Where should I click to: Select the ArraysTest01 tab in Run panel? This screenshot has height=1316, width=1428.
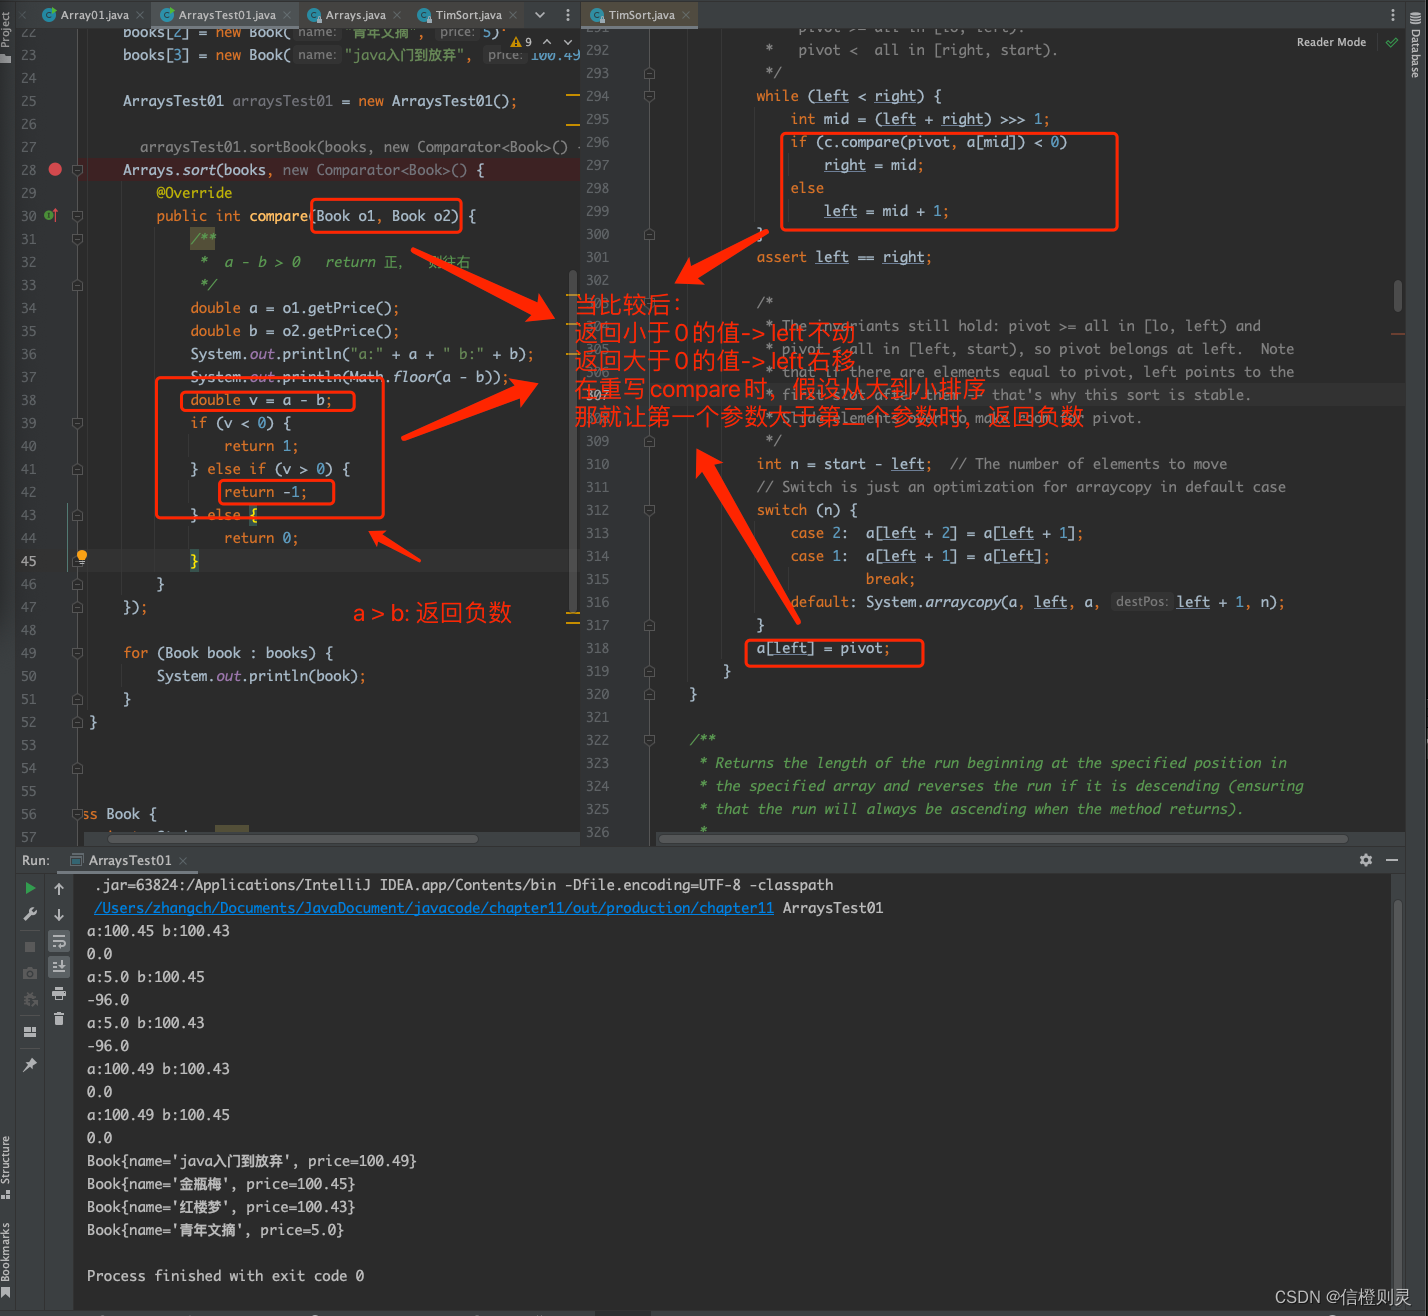point(128,860)
